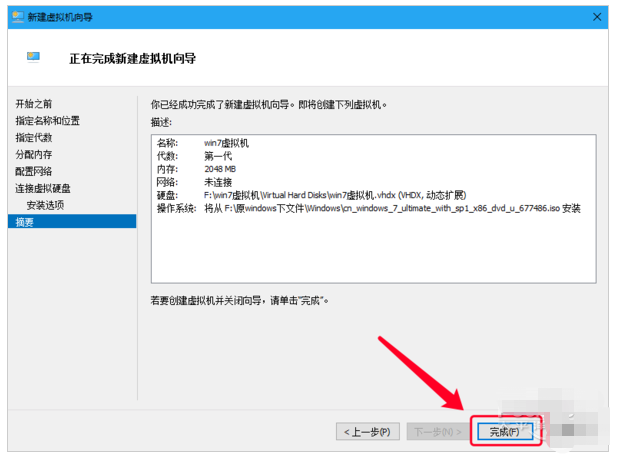The image size is (618, 459).
Task: Close the 新建虚拟机向导 window
Action: [x=597, y=17]
